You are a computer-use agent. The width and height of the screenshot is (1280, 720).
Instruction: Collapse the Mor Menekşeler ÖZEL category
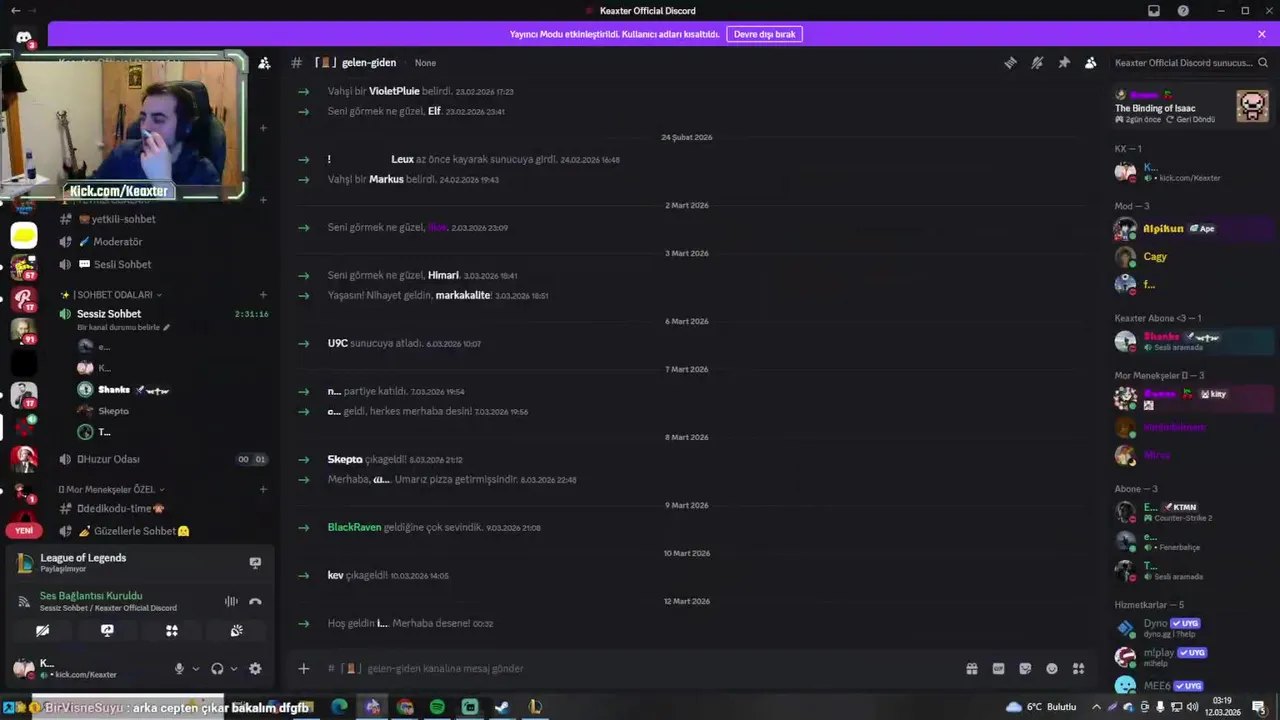pyautogui.click(x=111, y=490)
